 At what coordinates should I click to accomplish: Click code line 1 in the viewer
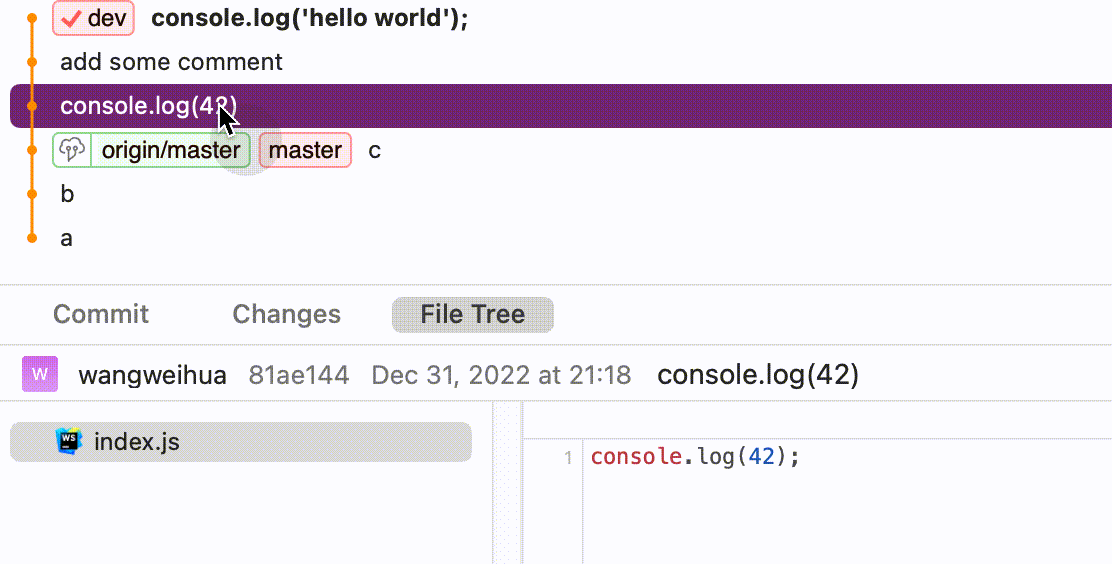[x=695, y=457]
